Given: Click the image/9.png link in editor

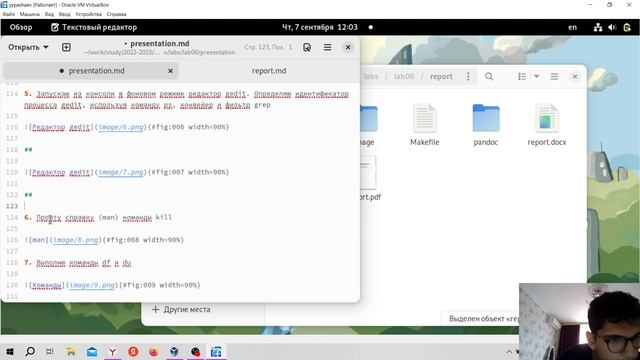Looking at the screenshot, I should click(92, 285).
